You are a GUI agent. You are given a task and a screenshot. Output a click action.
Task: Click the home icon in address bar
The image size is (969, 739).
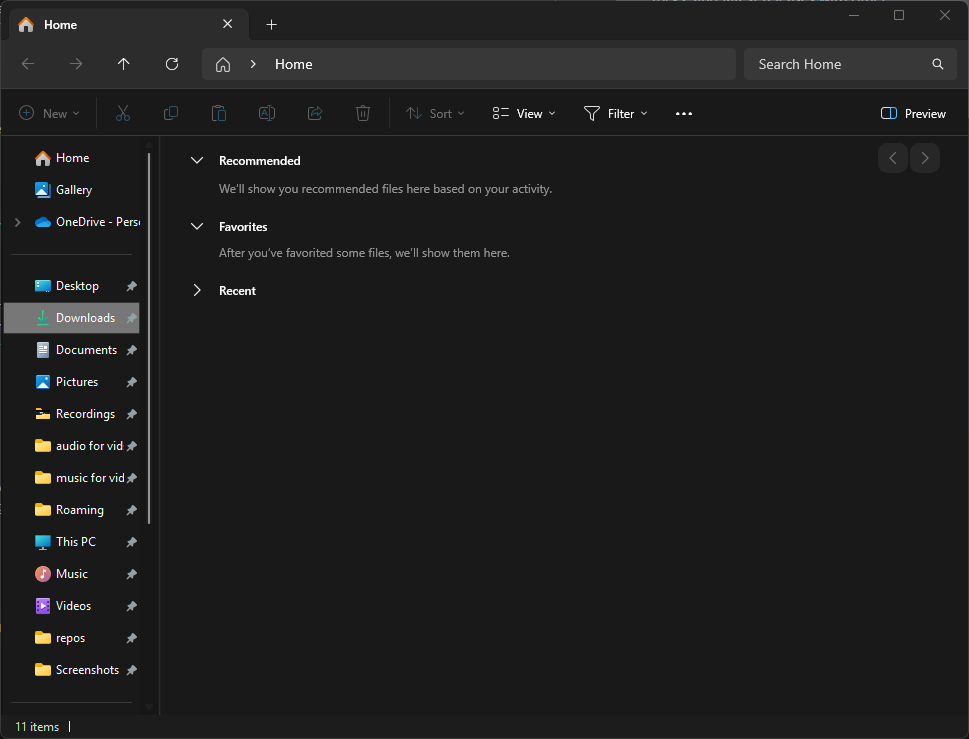click(223, 64)
